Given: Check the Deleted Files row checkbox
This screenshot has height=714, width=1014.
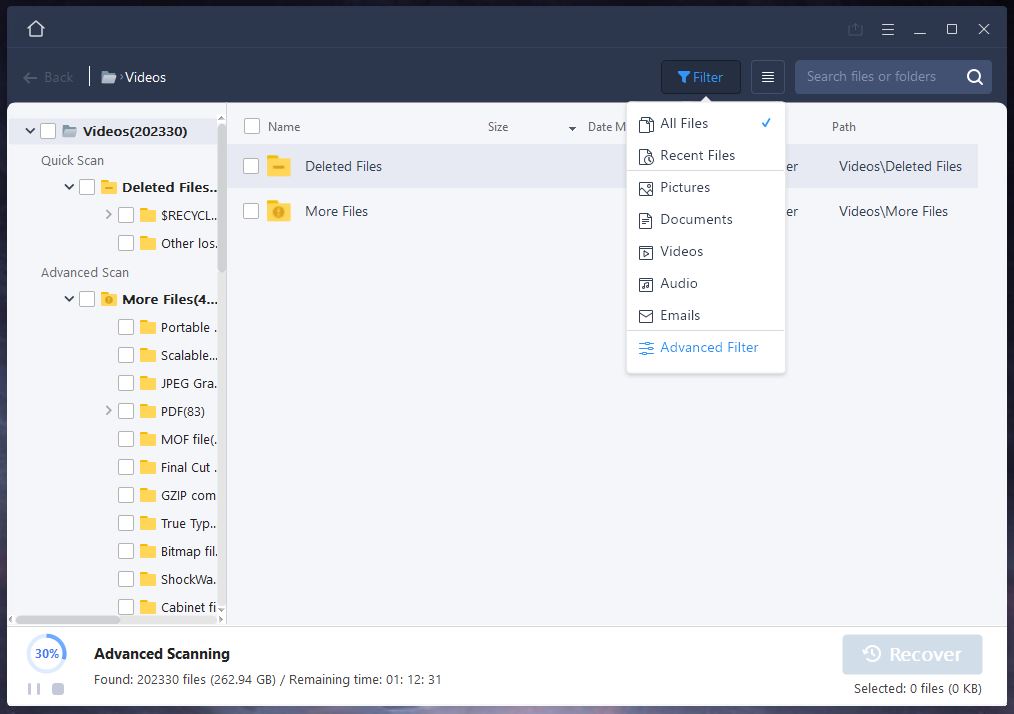Looking at the screenshot, I should pos(251,166).
